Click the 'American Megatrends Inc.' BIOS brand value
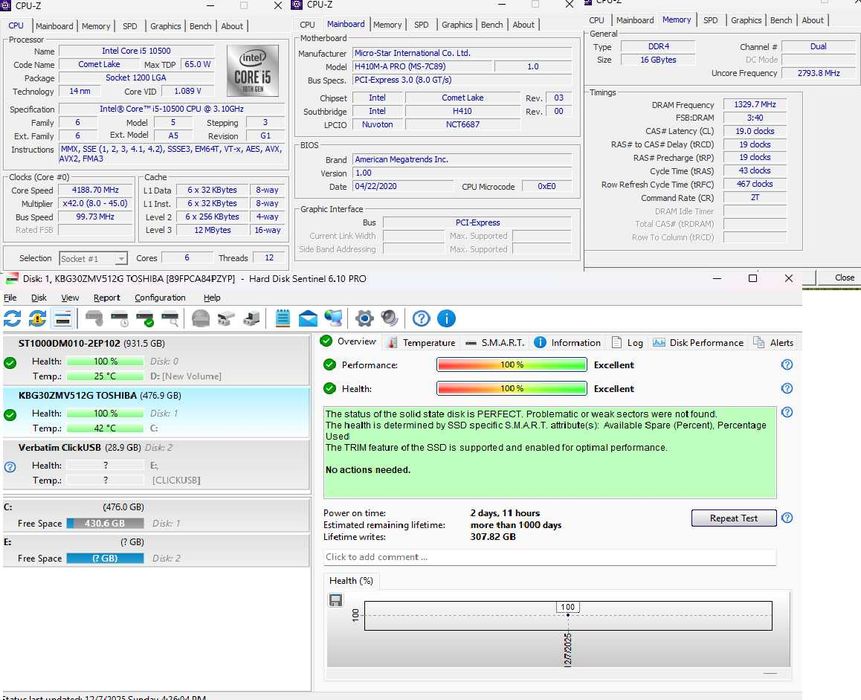This screenshot has width=861, height=700. point(462,159)
